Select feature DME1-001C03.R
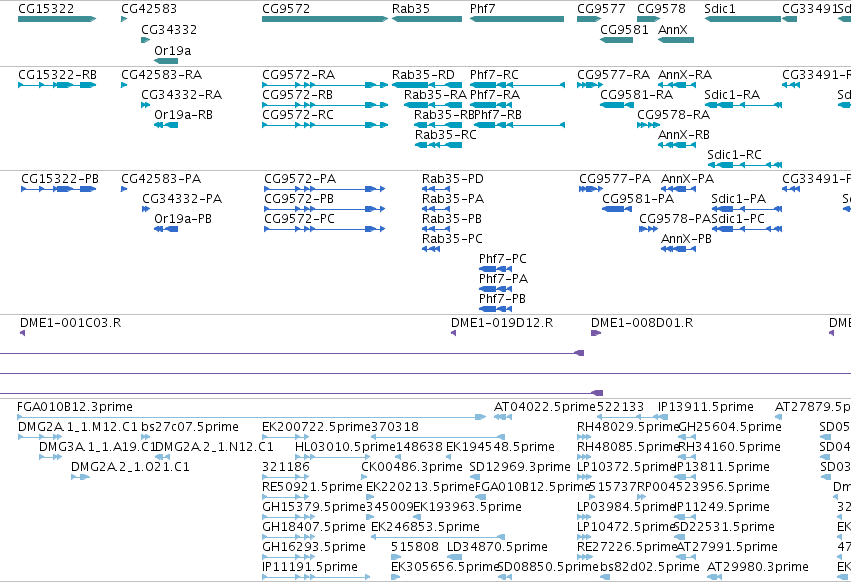 (71, 323)
